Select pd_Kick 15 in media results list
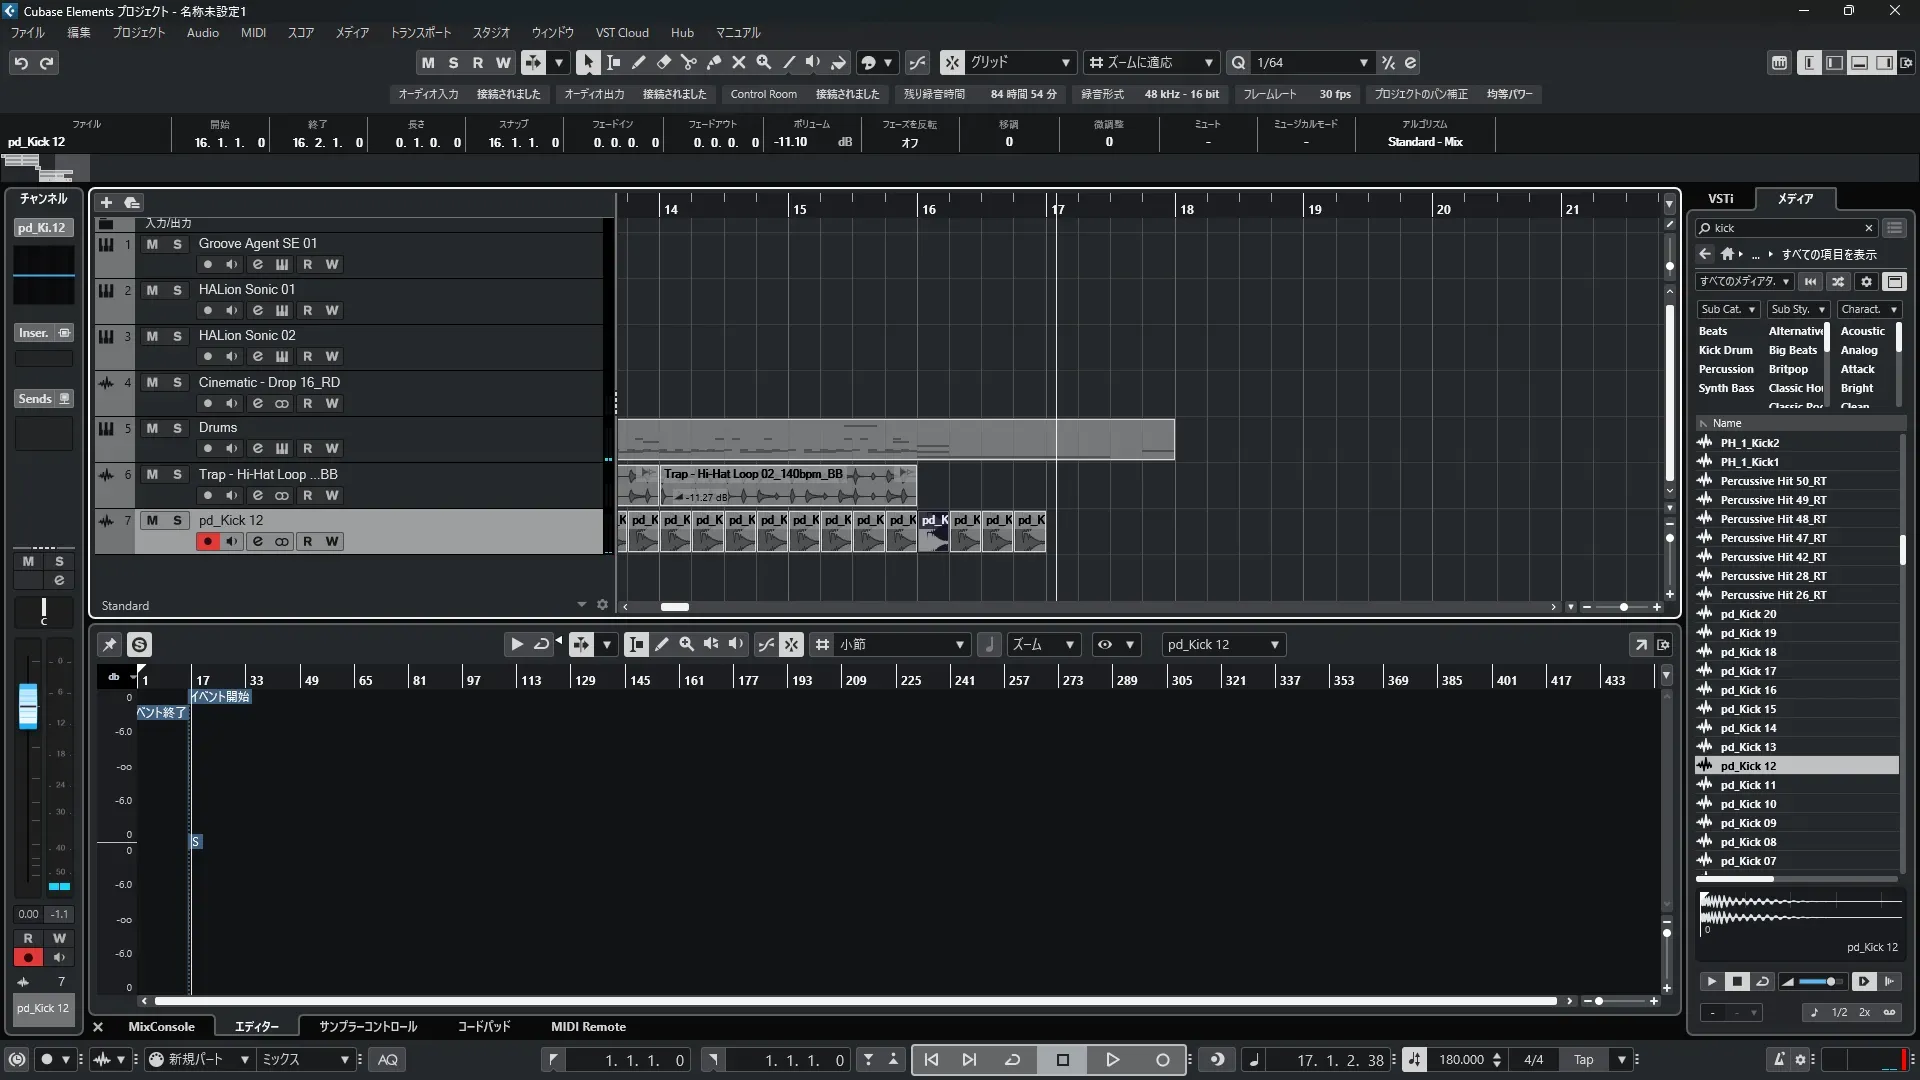Image resolution: width=1920 pixels, height=1080 pixels. pyautogui.click(x=1748, y=709)
